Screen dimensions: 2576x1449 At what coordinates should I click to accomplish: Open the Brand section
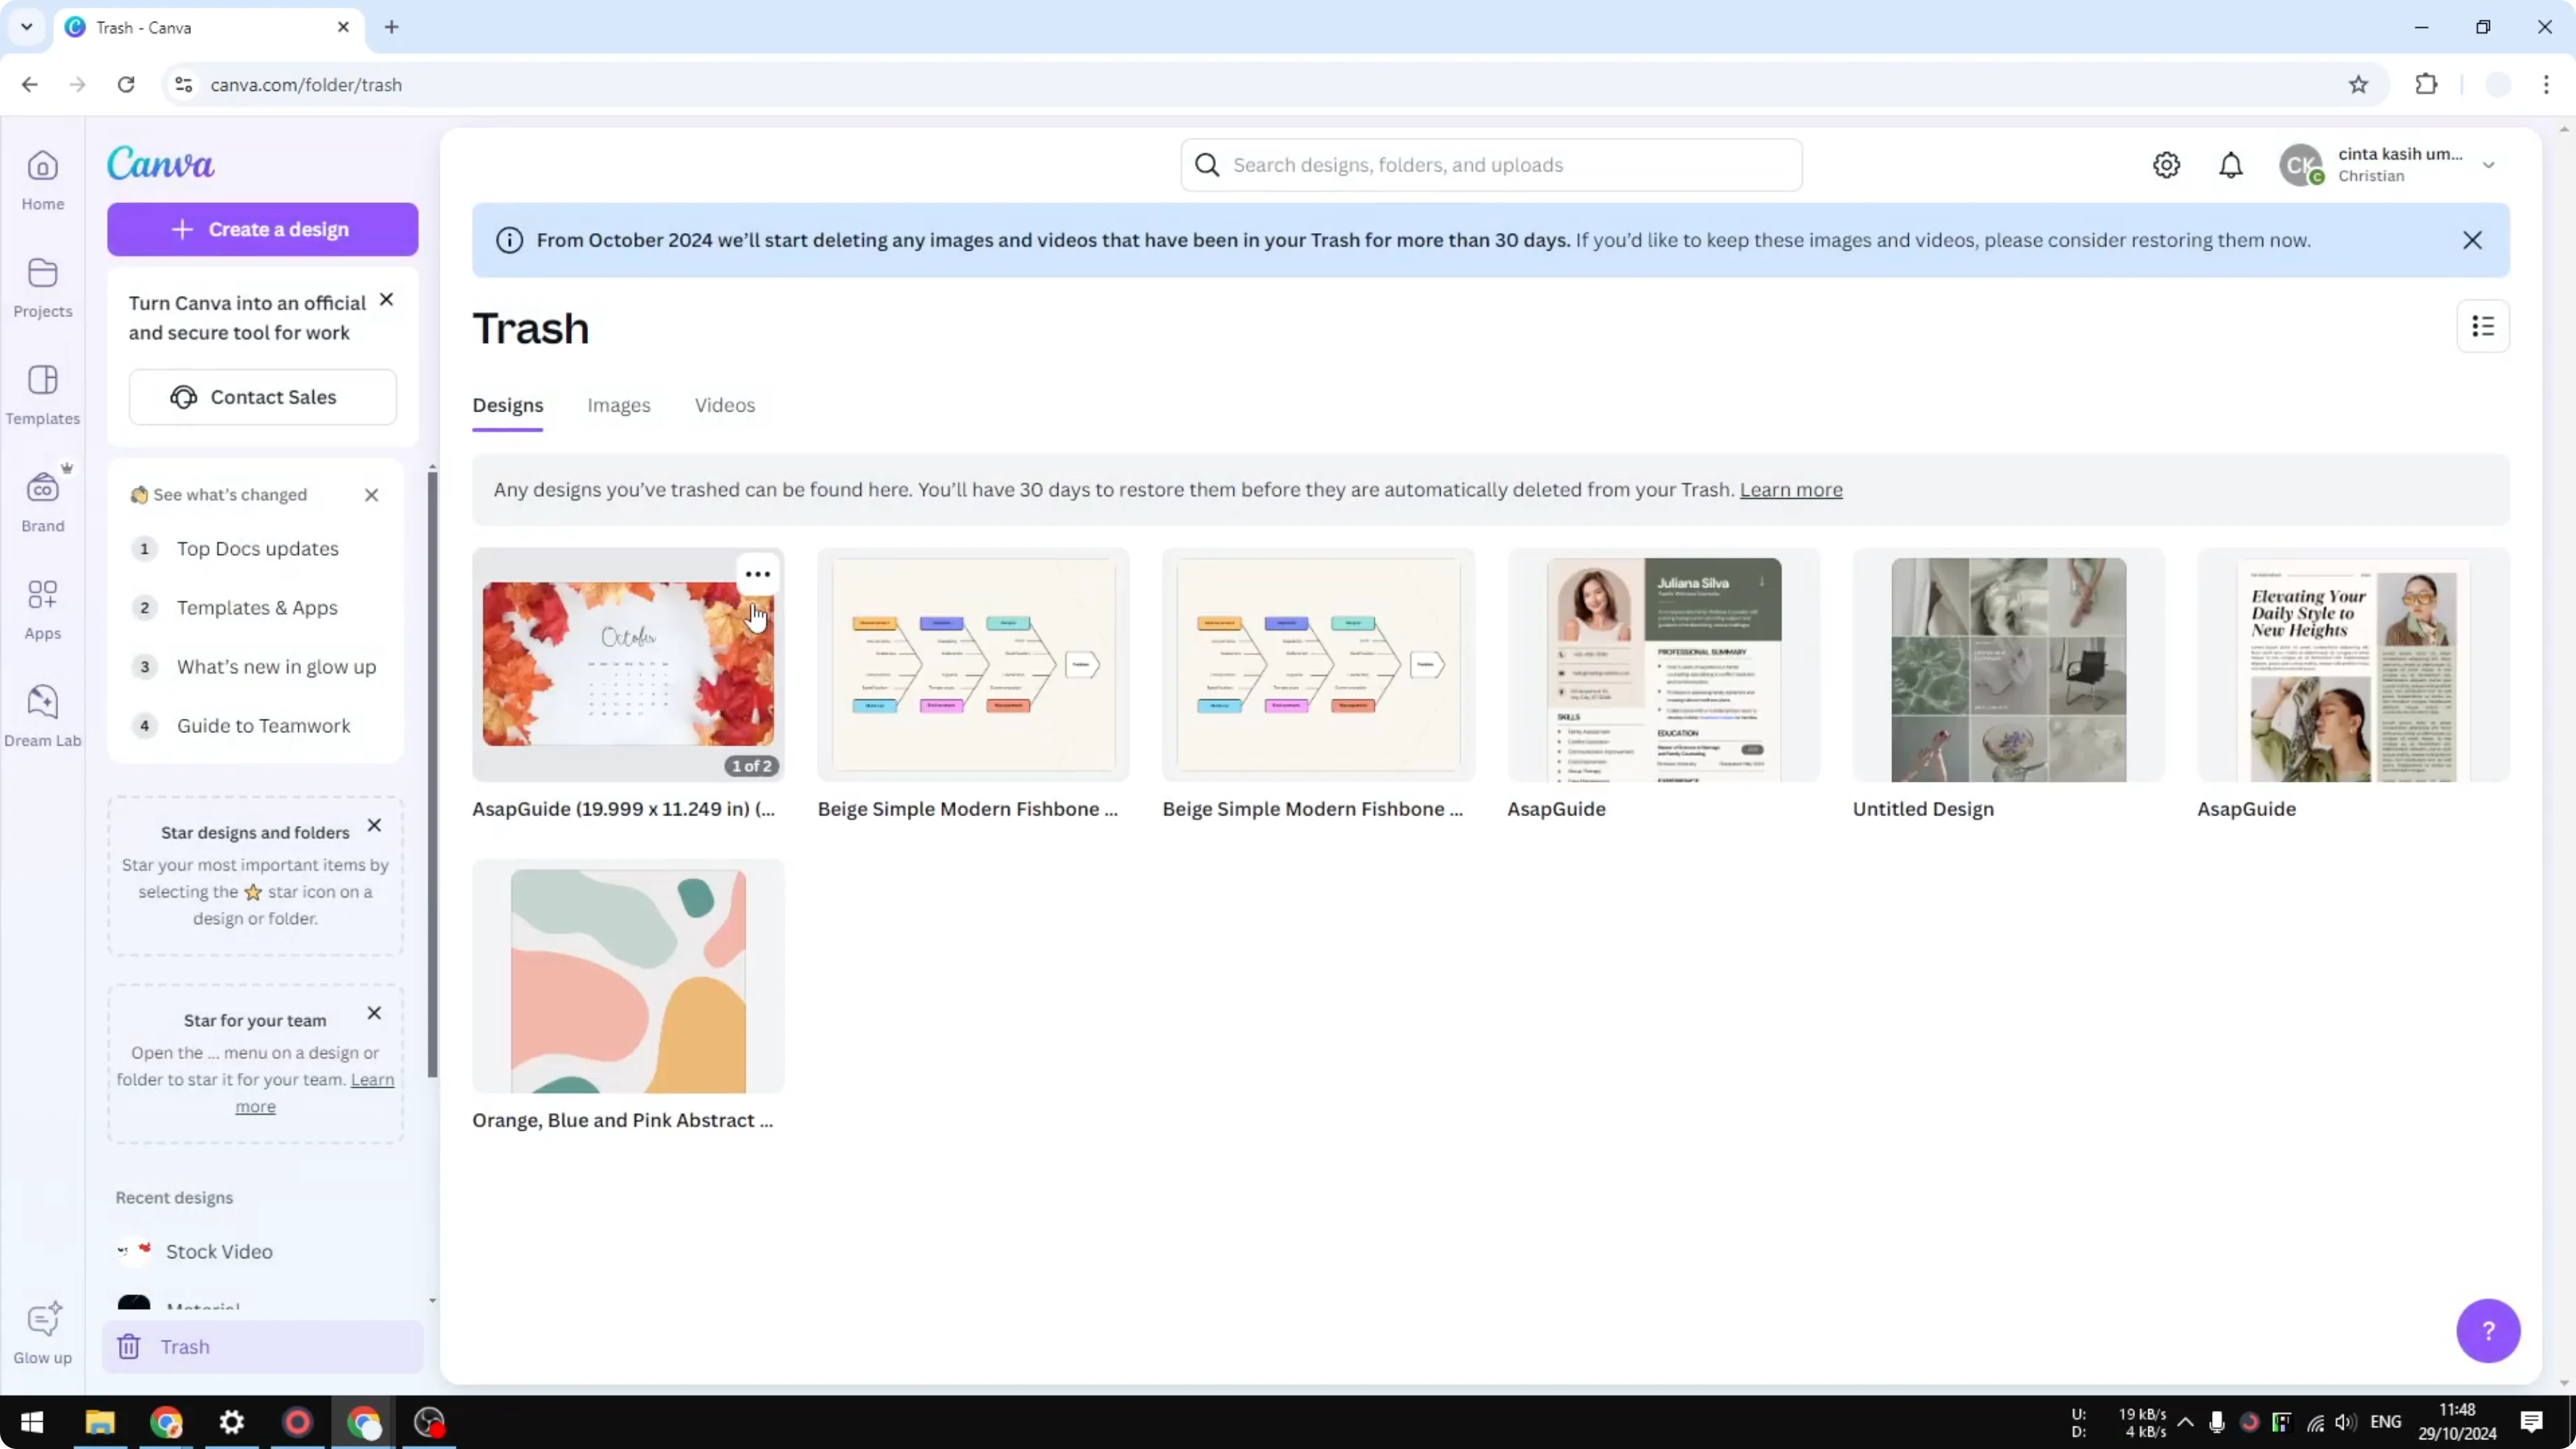[x=42, y=500]
